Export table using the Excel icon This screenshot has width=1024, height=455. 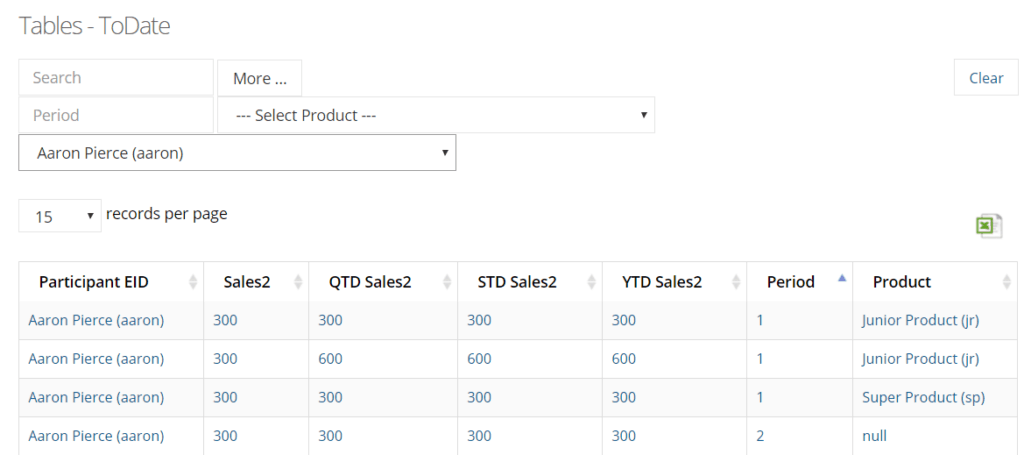989,227
